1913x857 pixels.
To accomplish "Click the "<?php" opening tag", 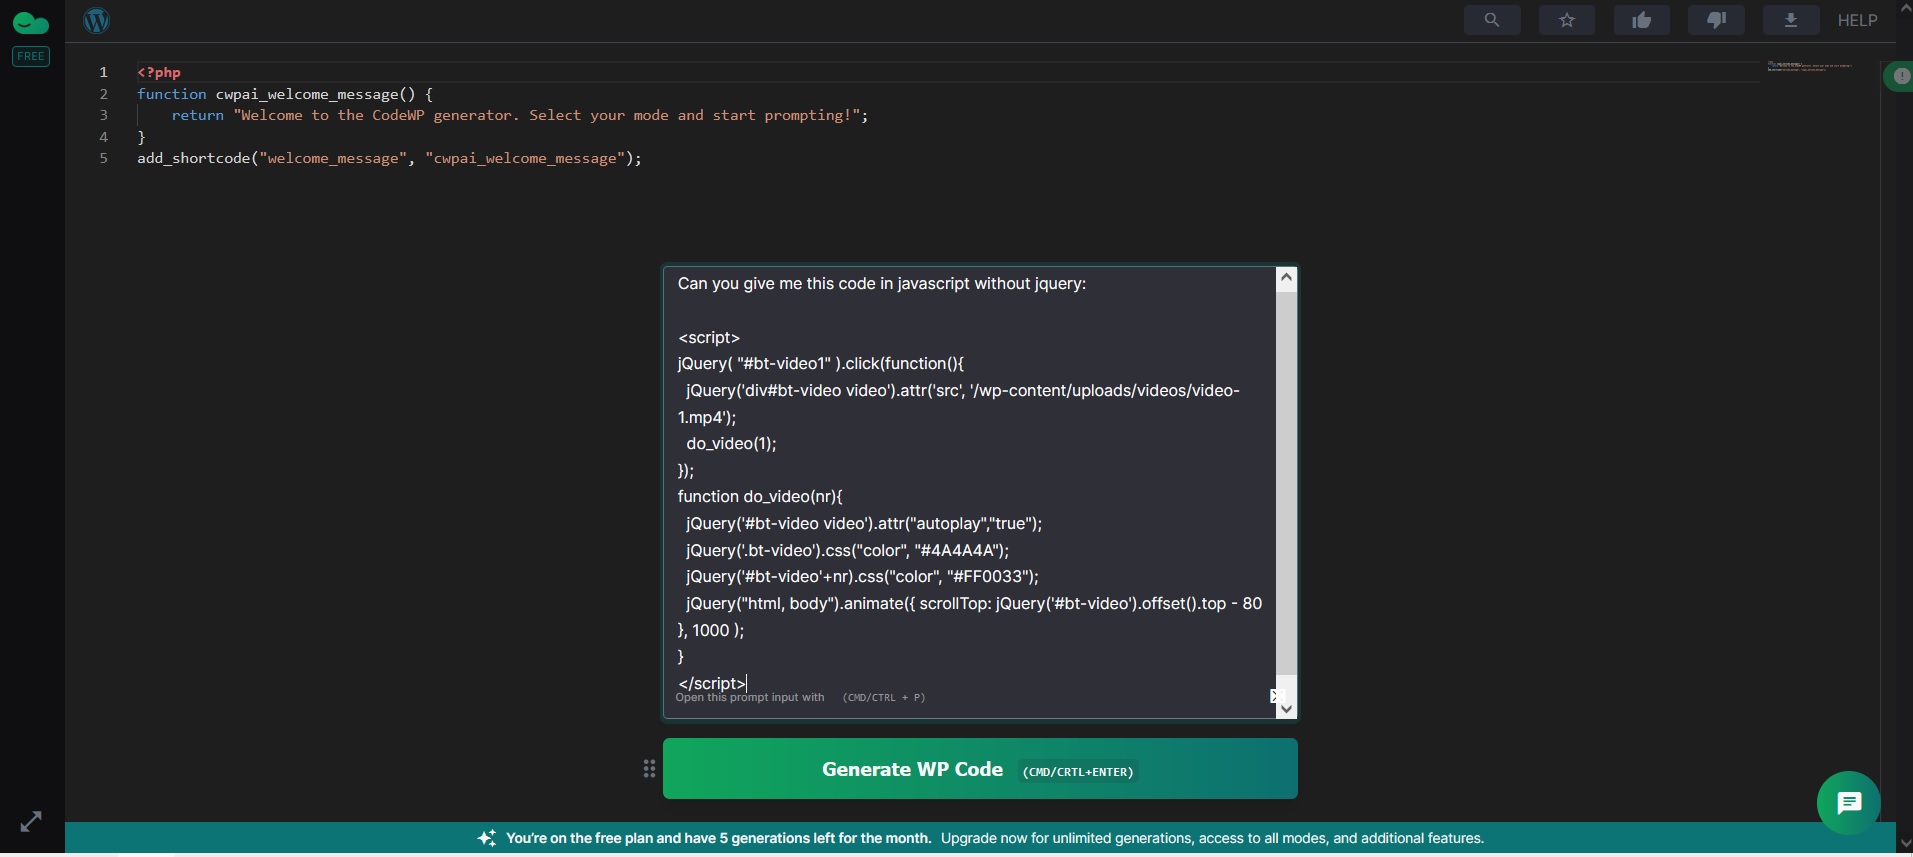I will [x=159, y=73].
